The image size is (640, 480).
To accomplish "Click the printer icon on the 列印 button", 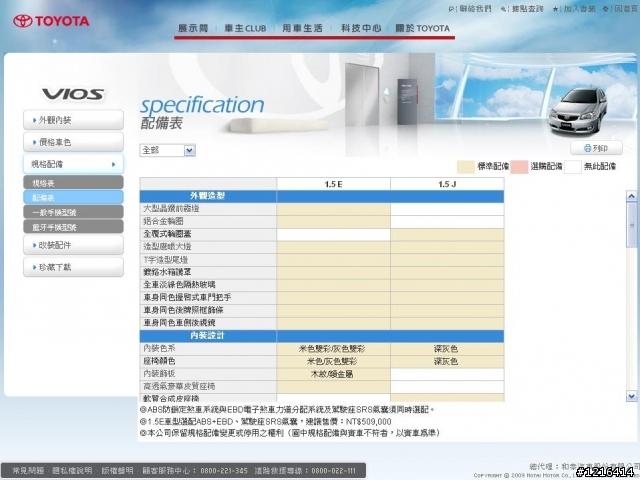I will click(587, 148).
